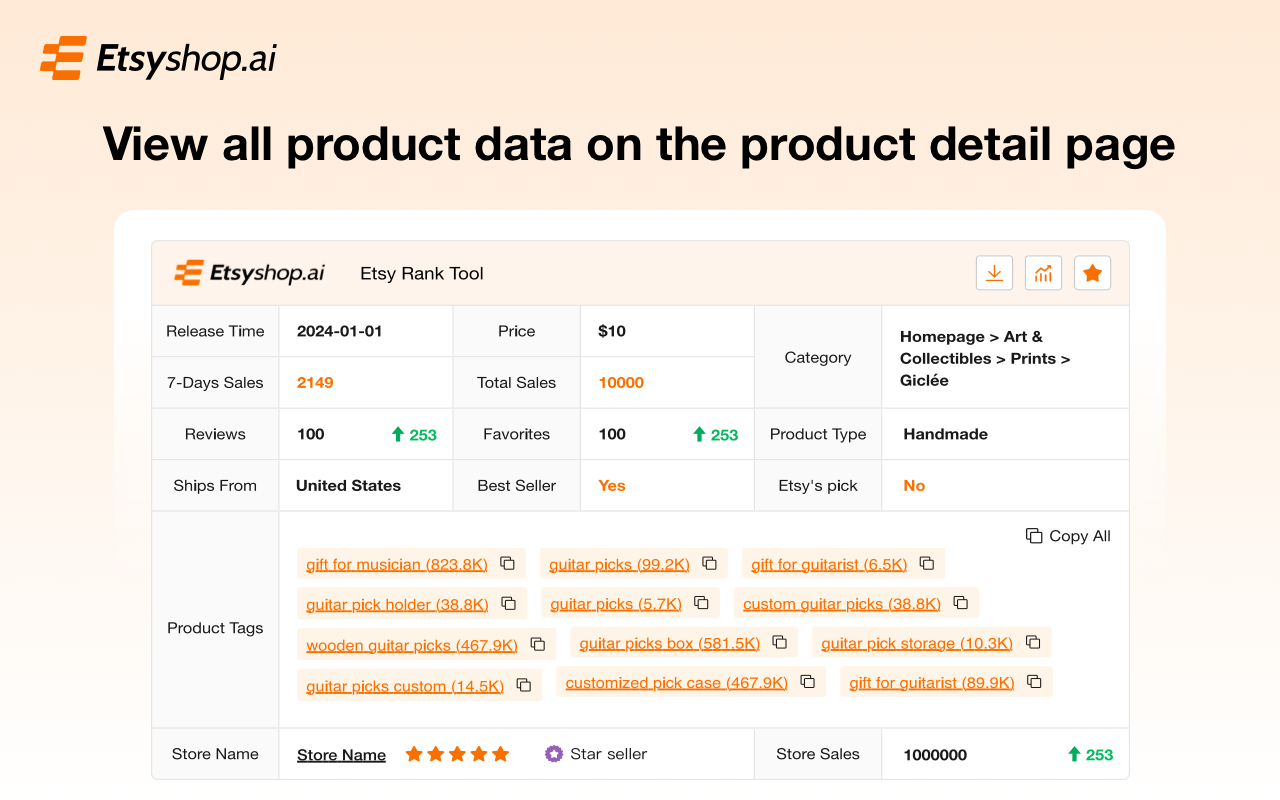Favorite this product using the star icon
This screenshot has height=800, width=1280.
[x=1092, y=272]
